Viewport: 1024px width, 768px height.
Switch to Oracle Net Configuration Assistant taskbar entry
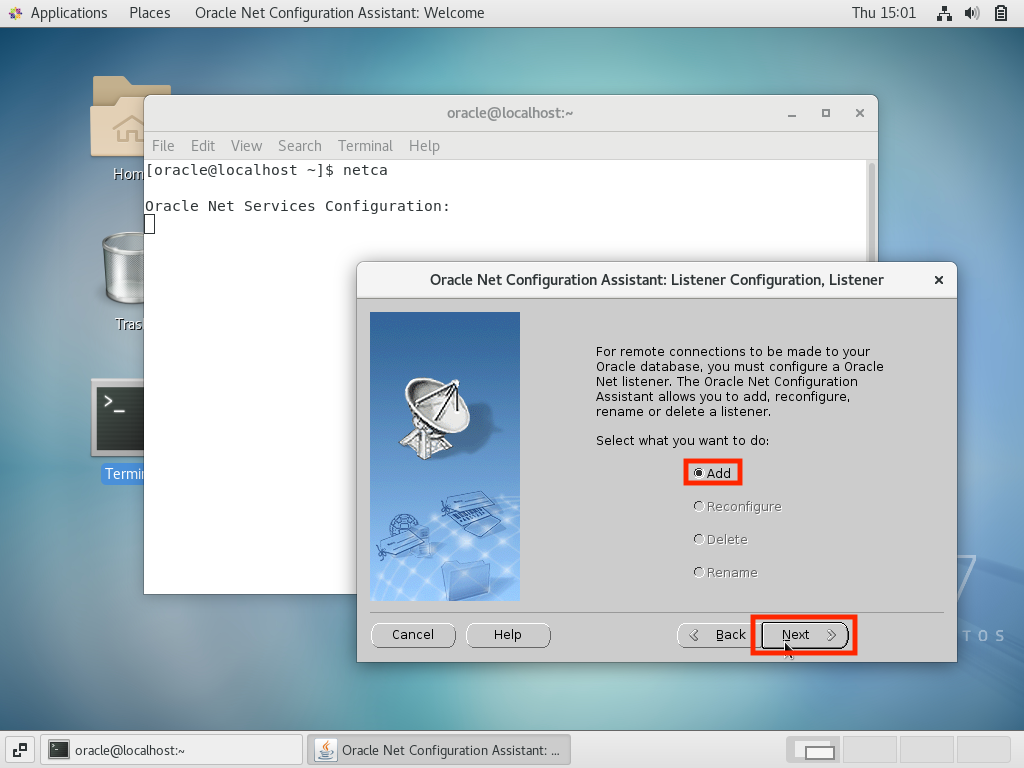(x=439, y=750)
